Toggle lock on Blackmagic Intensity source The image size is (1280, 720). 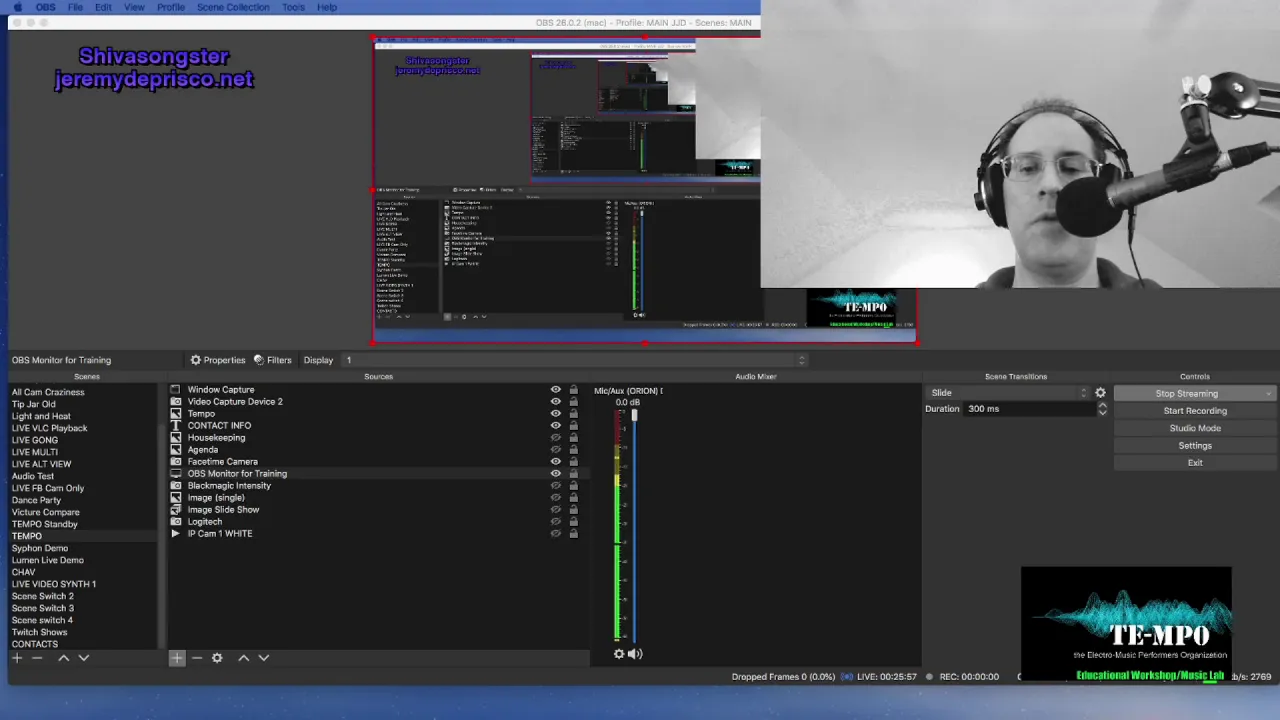(x=573, y=486)
